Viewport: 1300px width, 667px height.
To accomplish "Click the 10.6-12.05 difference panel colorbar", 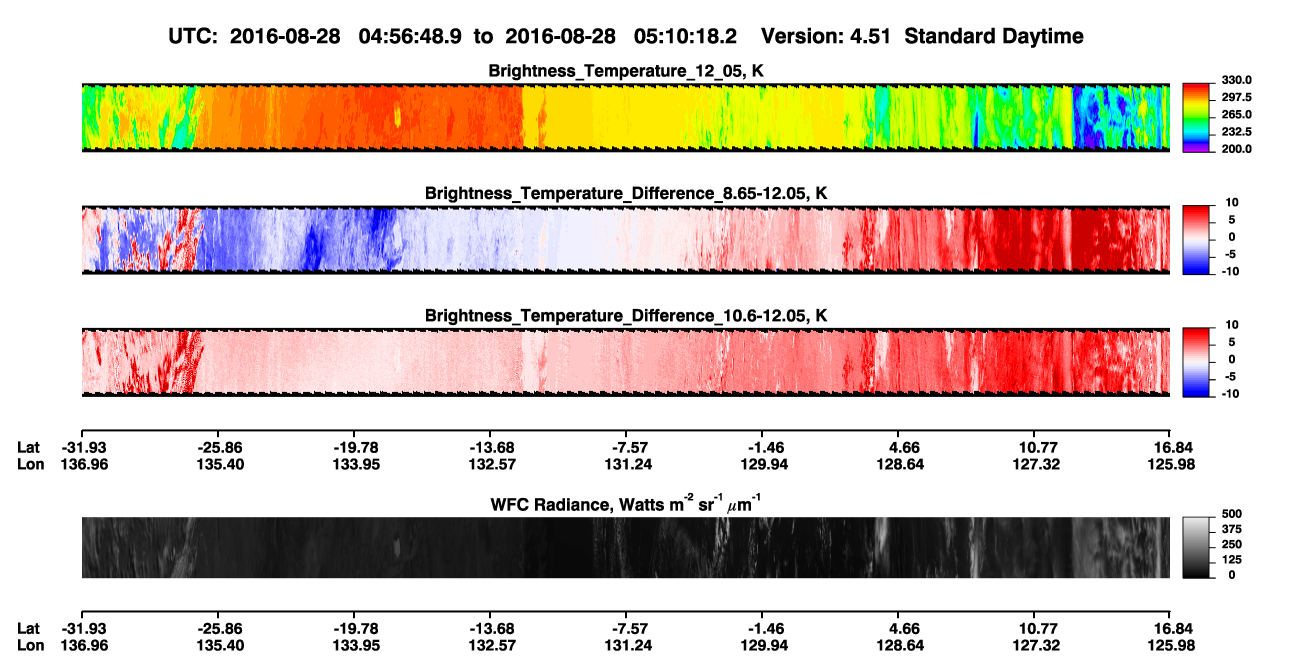I will (1196, 362).
